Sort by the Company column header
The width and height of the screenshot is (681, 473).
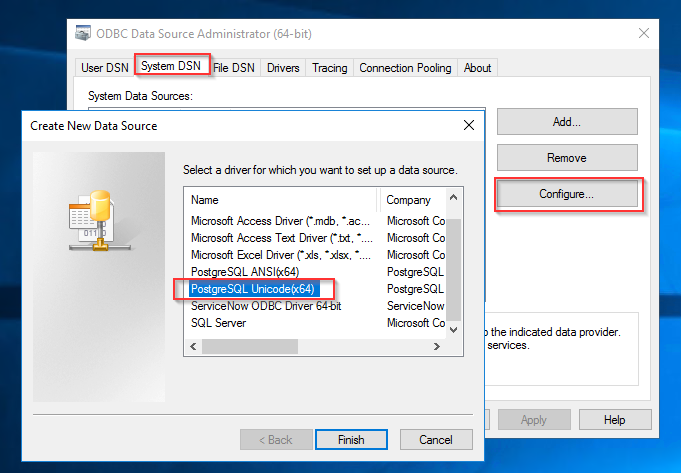tap(413, 200)
